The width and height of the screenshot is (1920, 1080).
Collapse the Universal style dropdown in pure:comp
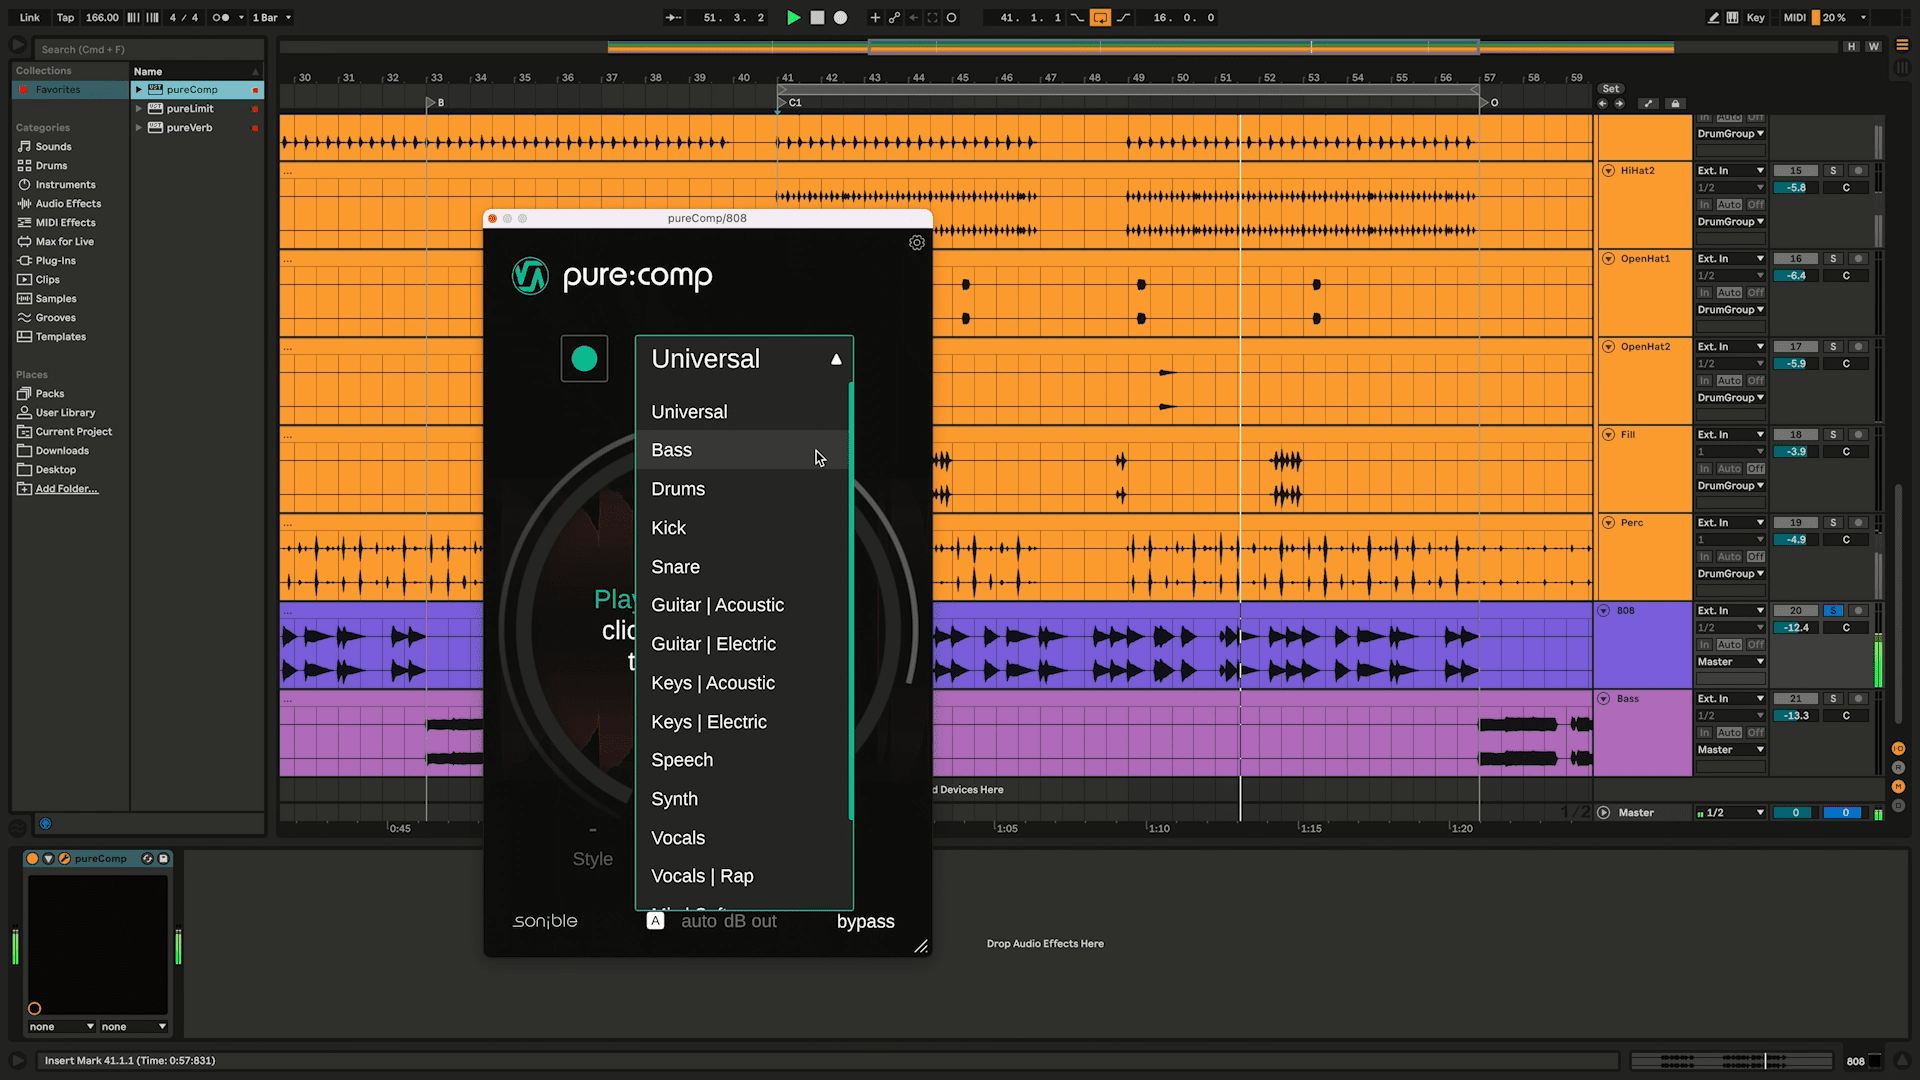coord(836,358)
